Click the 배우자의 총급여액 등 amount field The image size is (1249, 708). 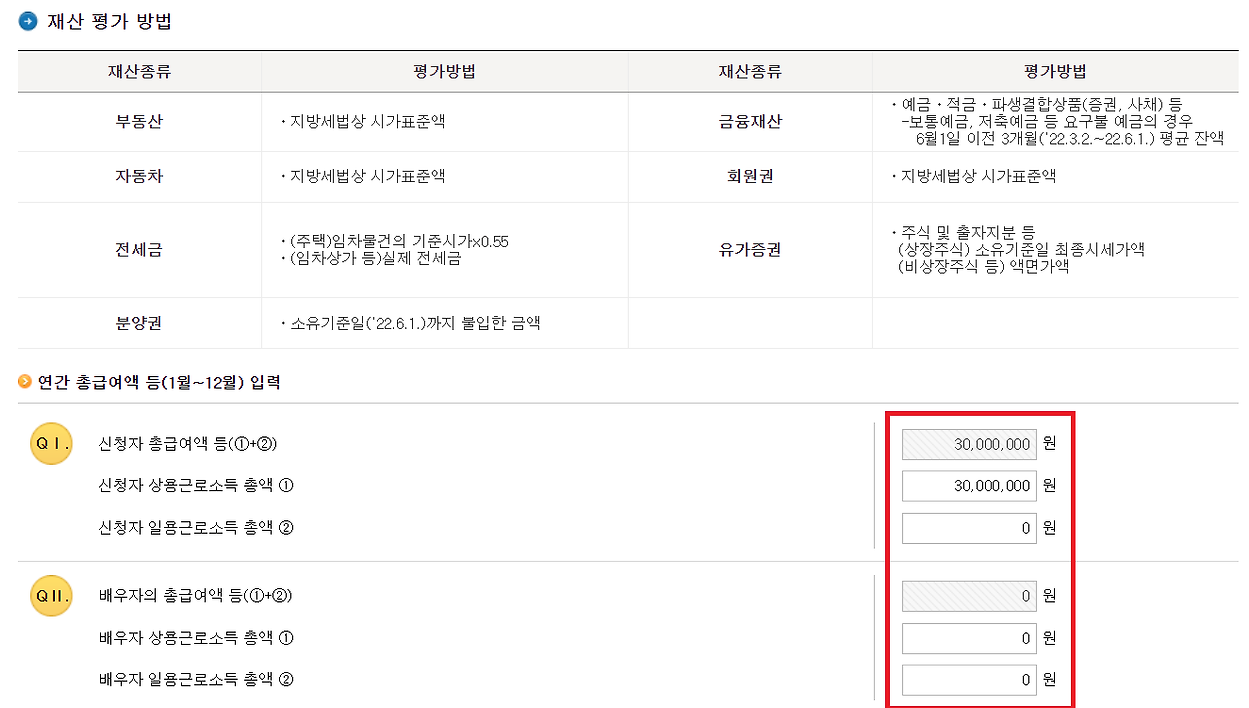tap(969, 595)
